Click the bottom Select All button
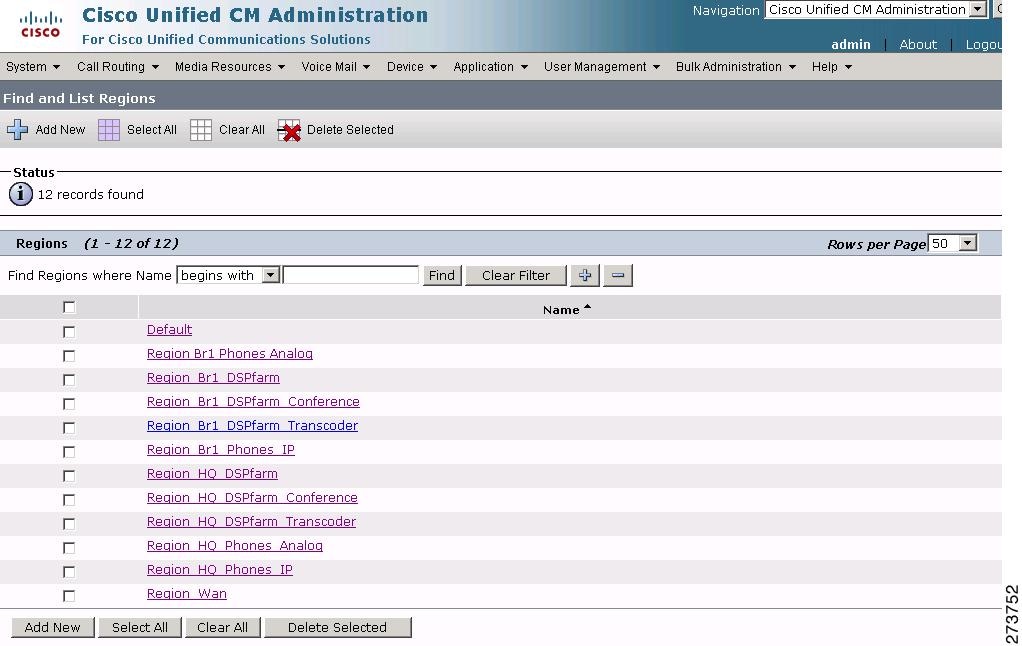Screen dimensions: 1022x646 tap(139, 627)
